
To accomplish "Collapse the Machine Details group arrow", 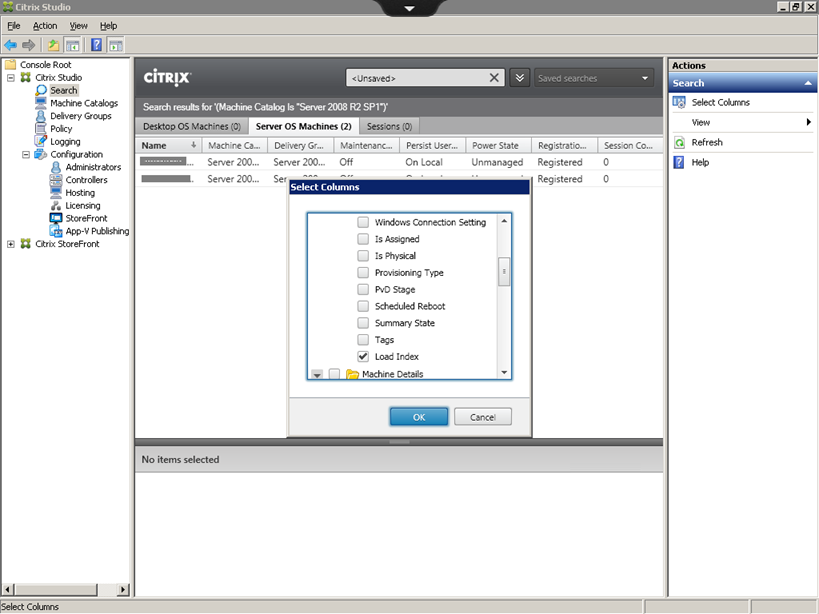I will tap(317, 374).
